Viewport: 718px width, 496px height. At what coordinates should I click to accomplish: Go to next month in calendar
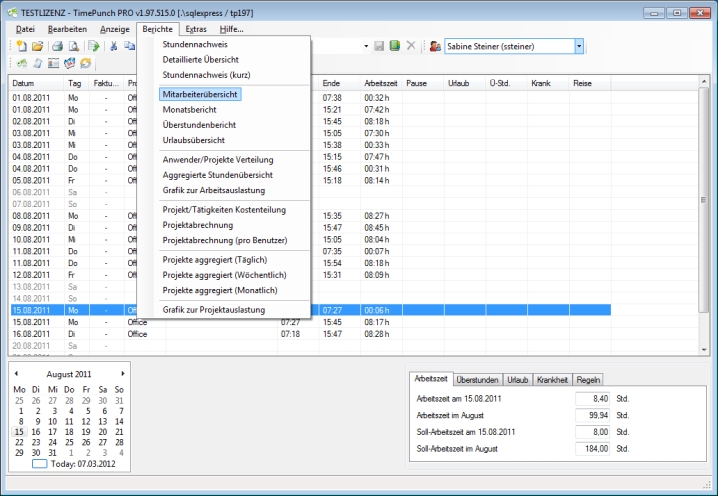[123, 373]
